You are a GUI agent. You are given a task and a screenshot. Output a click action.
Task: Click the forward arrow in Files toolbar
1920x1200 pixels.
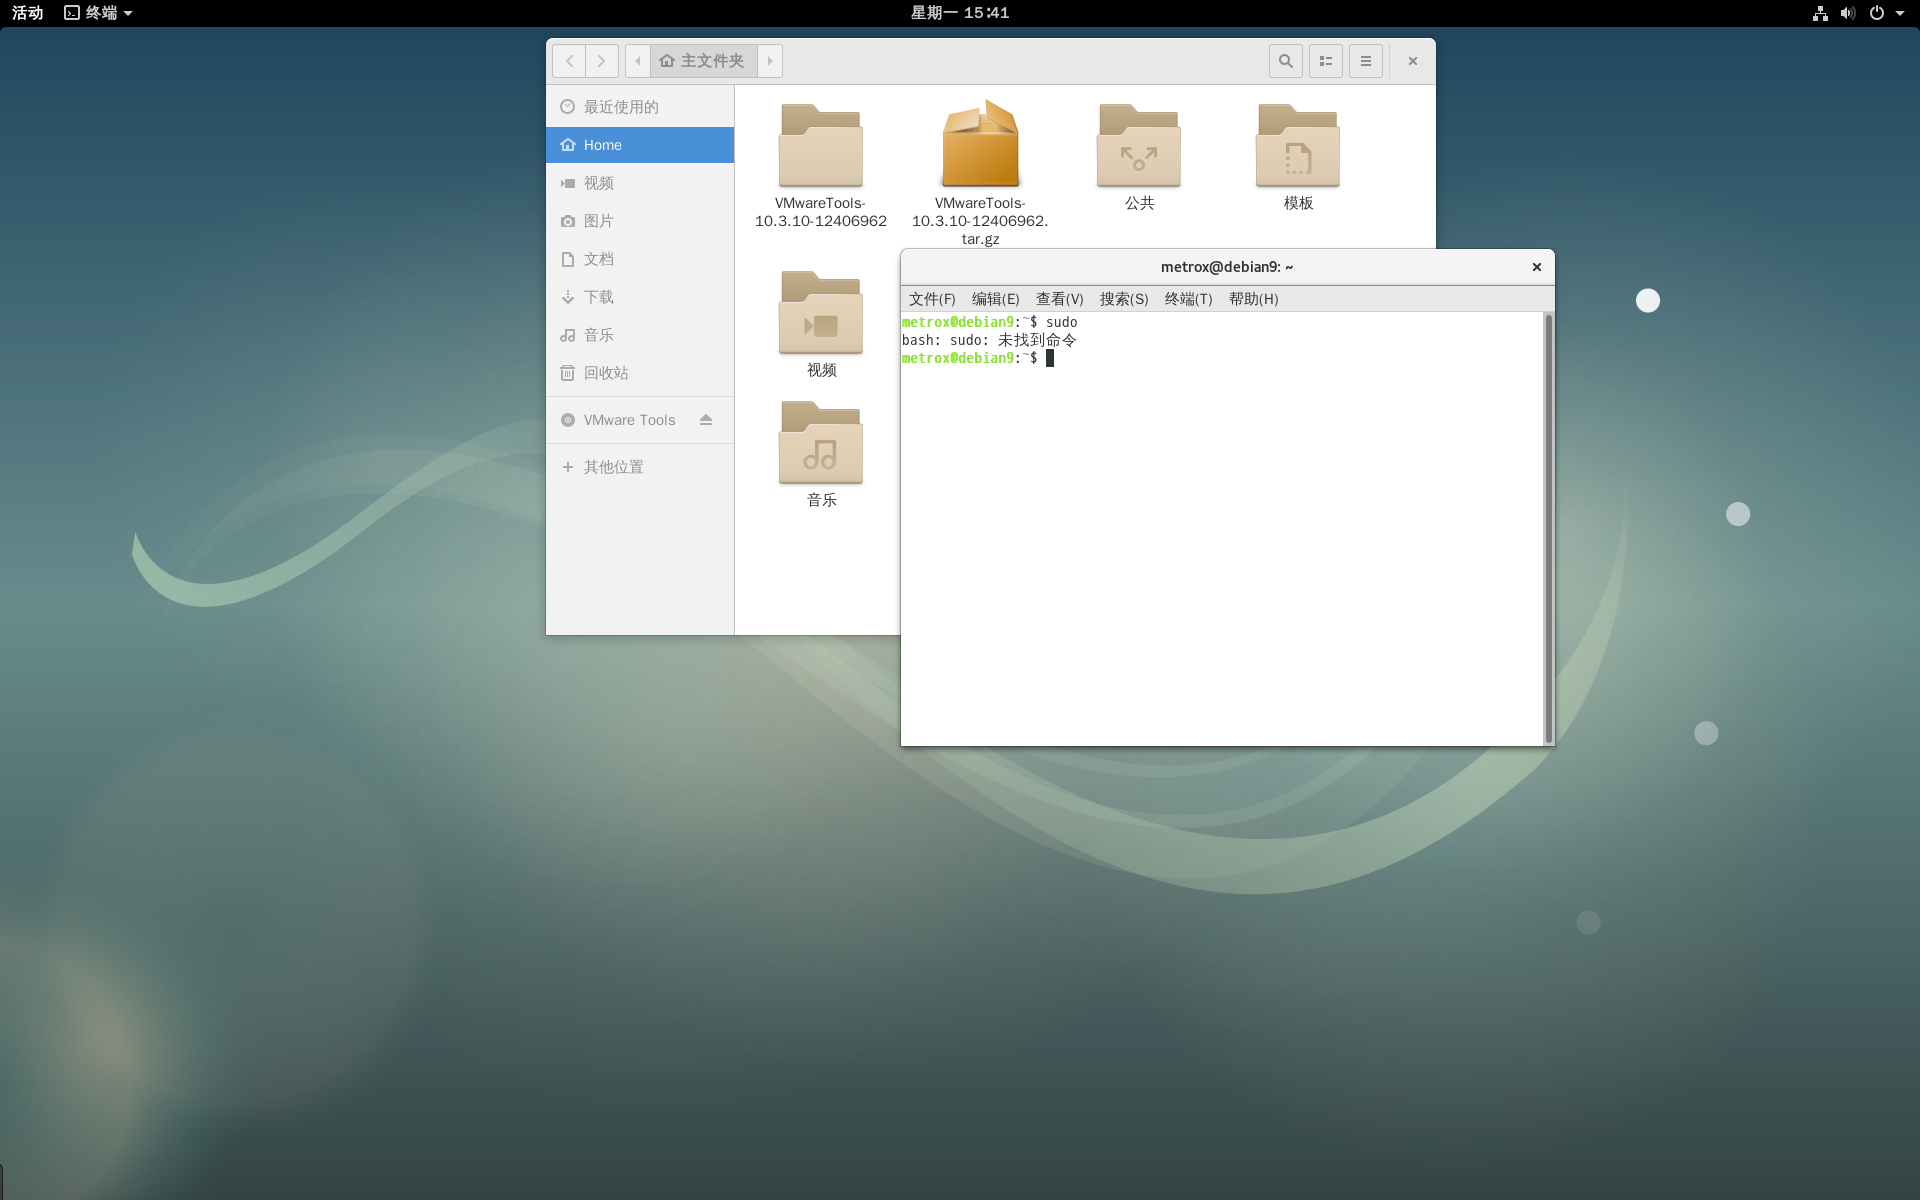(x=602, y=61)
